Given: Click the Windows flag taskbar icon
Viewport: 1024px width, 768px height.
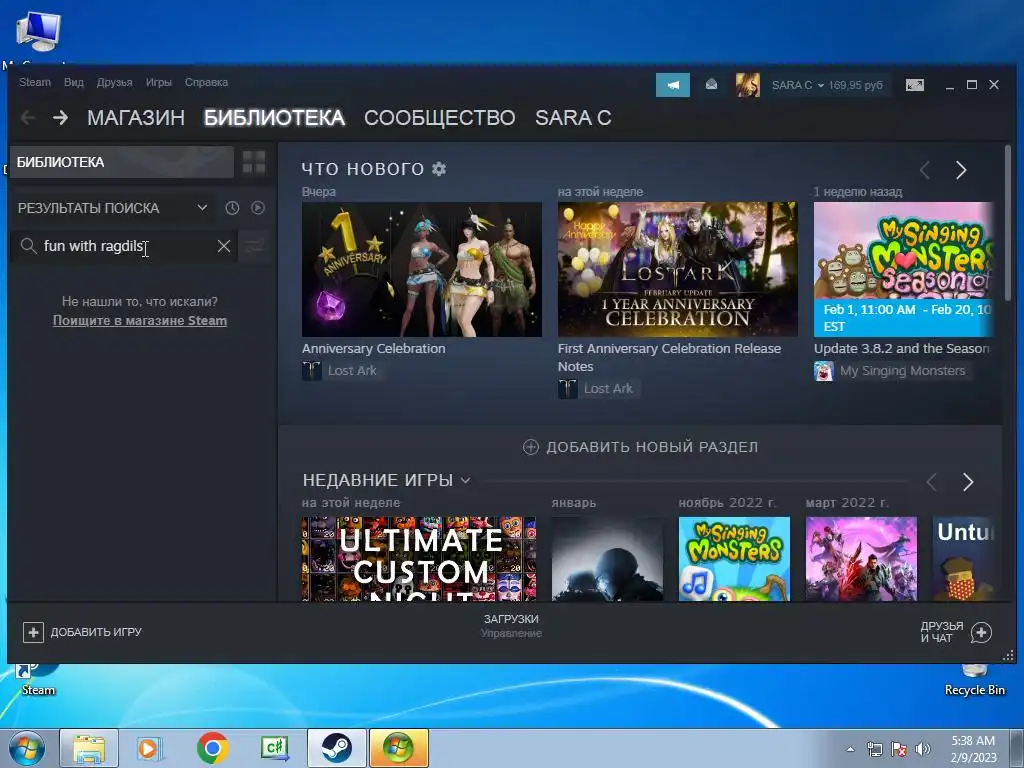Looking at the screenshot, I should (x=399, y=748).
